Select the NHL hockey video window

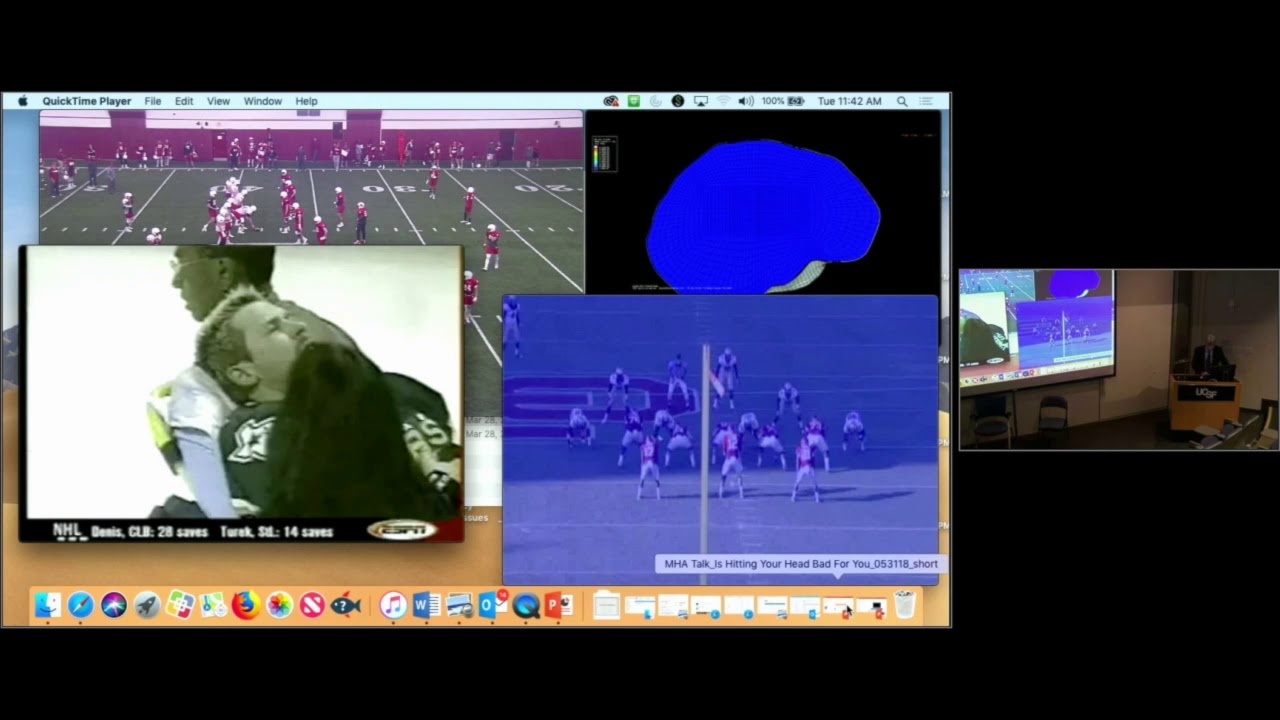click(241, 394)
